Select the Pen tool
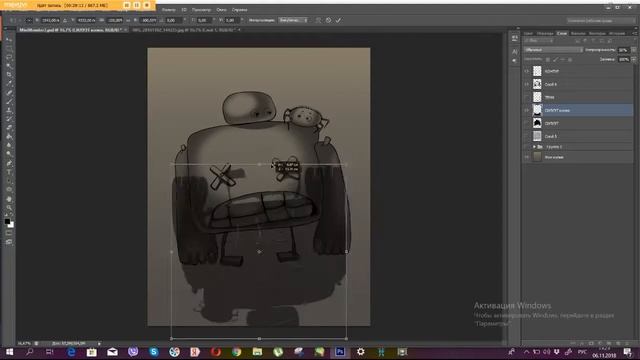640x360 pixels. click(9, 163)
